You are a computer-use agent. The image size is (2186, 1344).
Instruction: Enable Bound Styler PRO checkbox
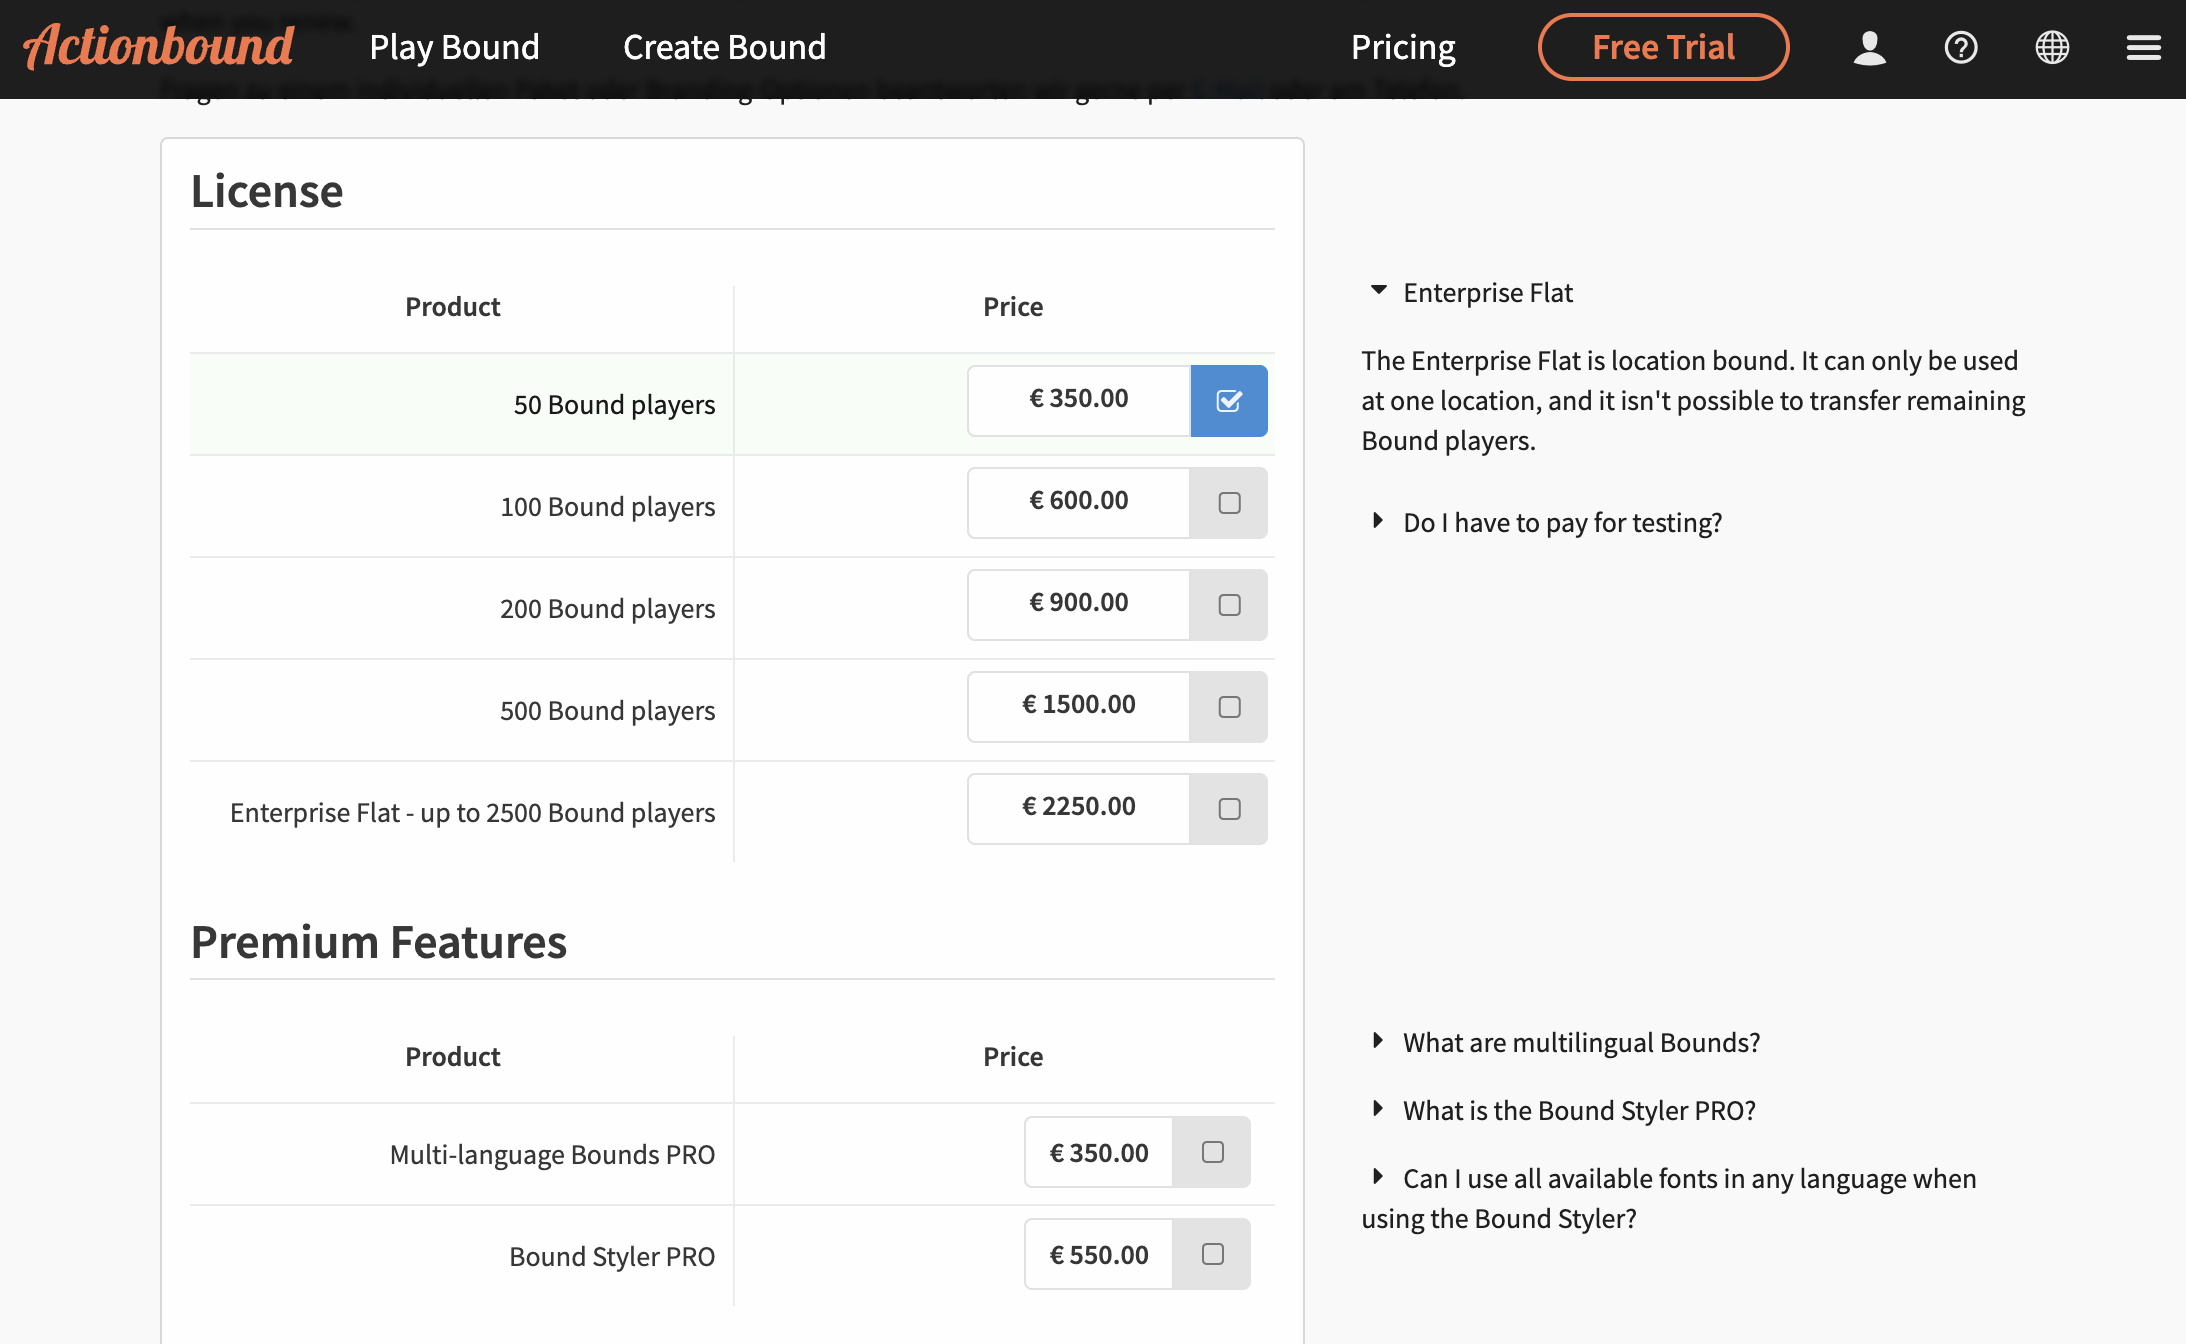(x=1212, y=1254)
